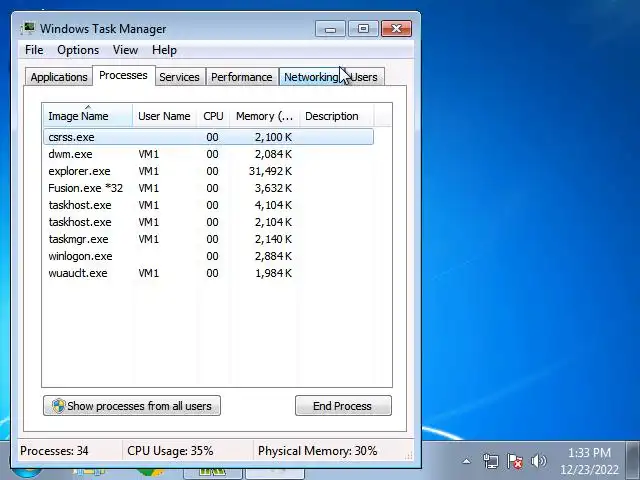Viewport: 640px width, 480px height.
Task: Minimize the Task Manager window
Action: click(x=330, y=29)
